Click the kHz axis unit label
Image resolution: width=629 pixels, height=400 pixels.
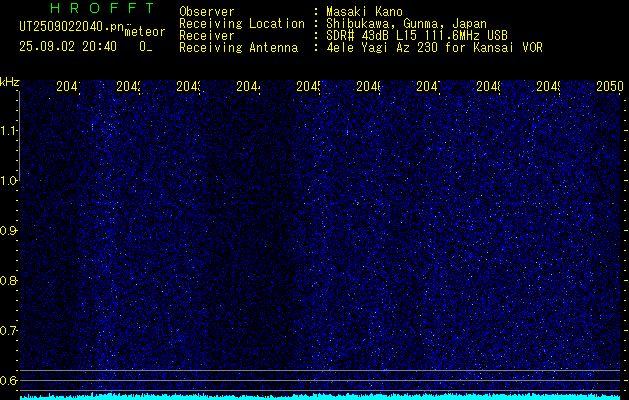(x=10, y=83)
